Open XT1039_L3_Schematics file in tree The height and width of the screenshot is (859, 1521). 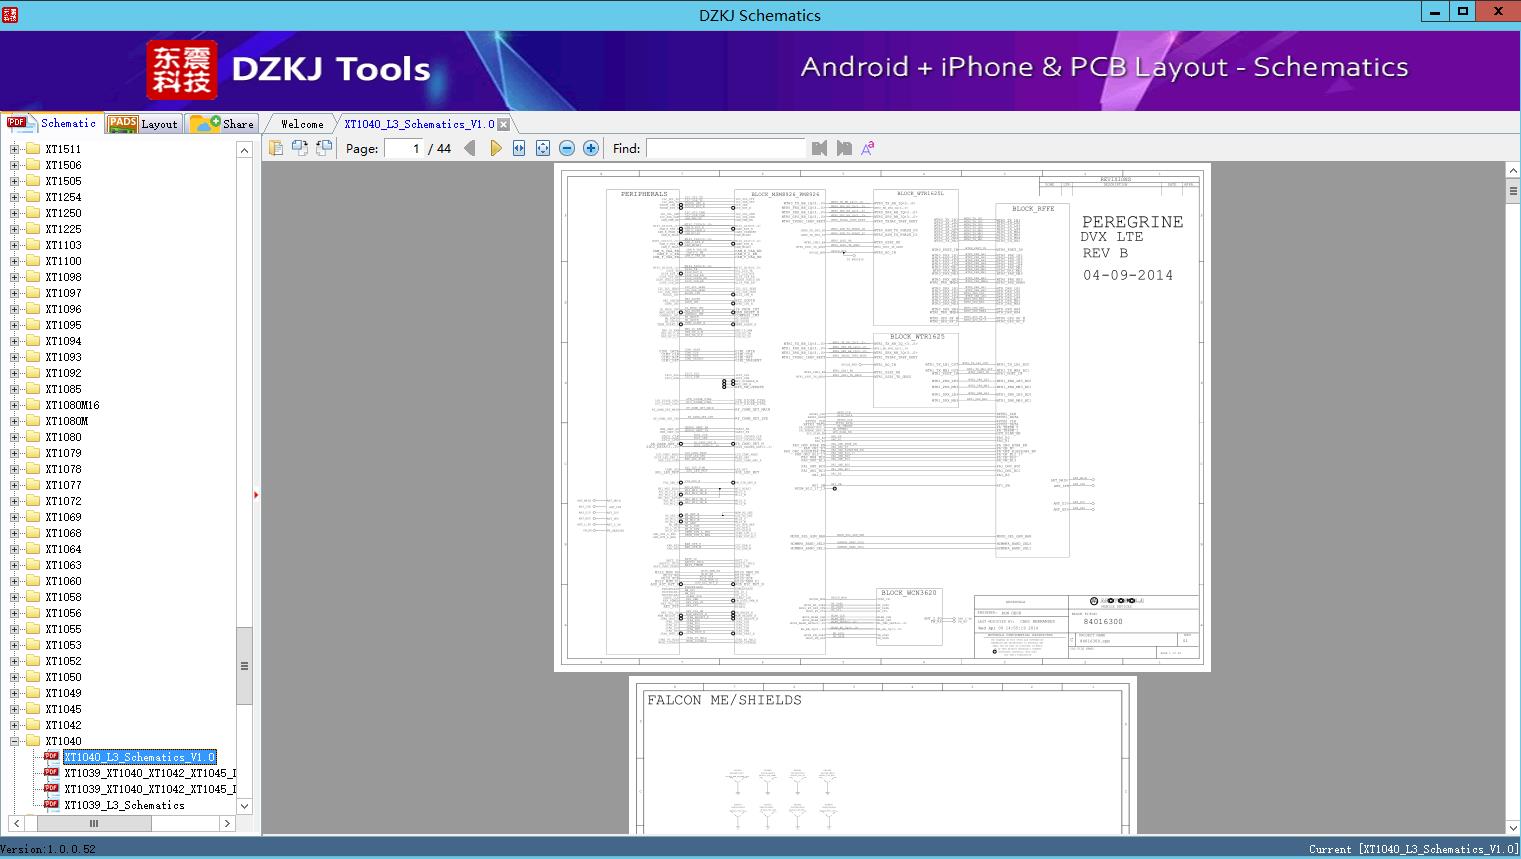click(x=124, y=805)
